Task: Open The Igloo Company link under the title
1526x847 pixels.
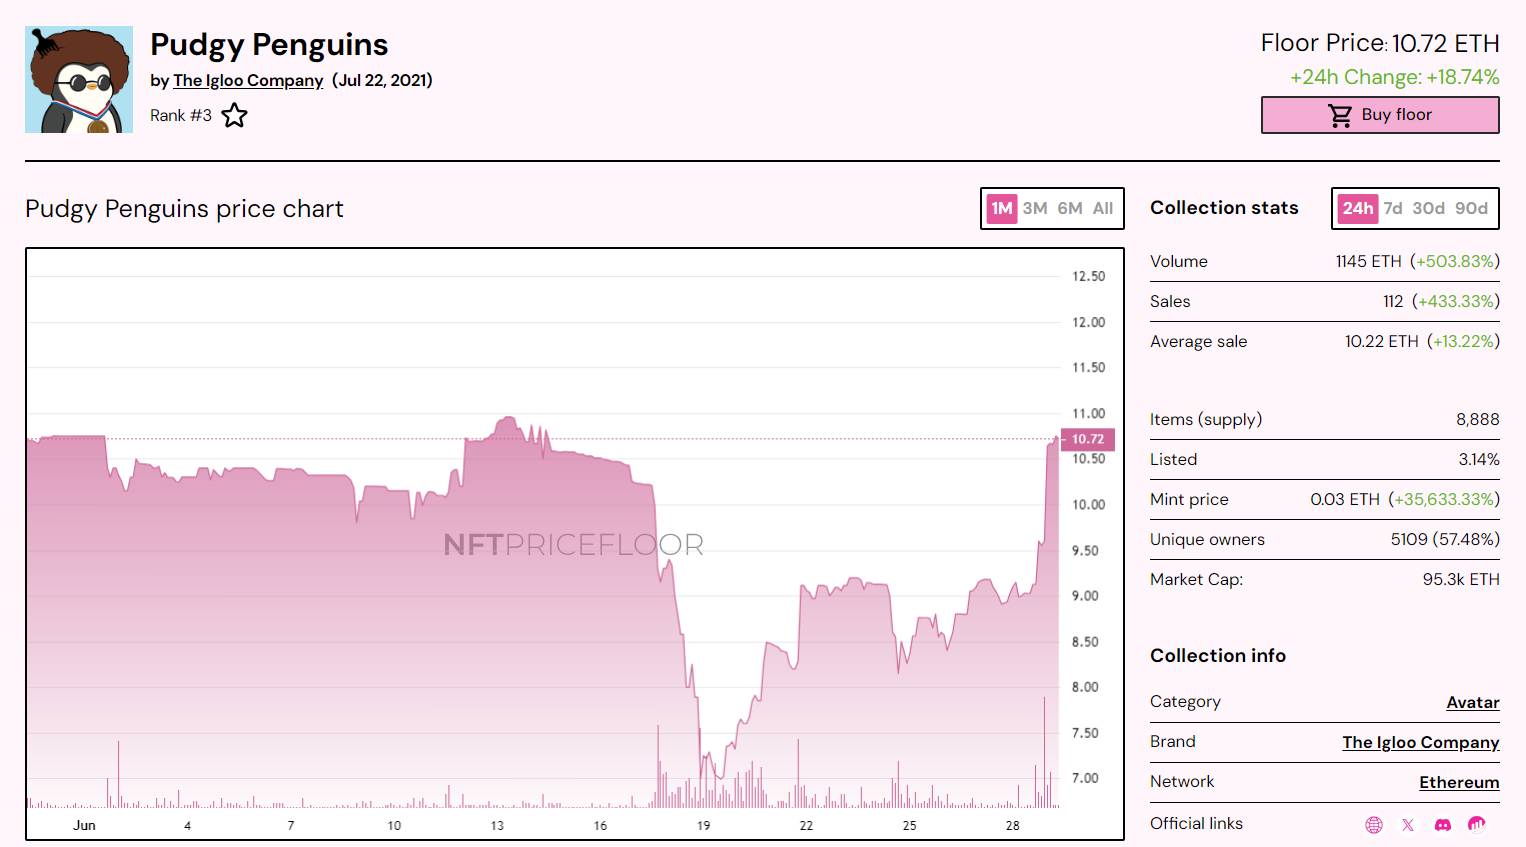Action: pos(248,80)
